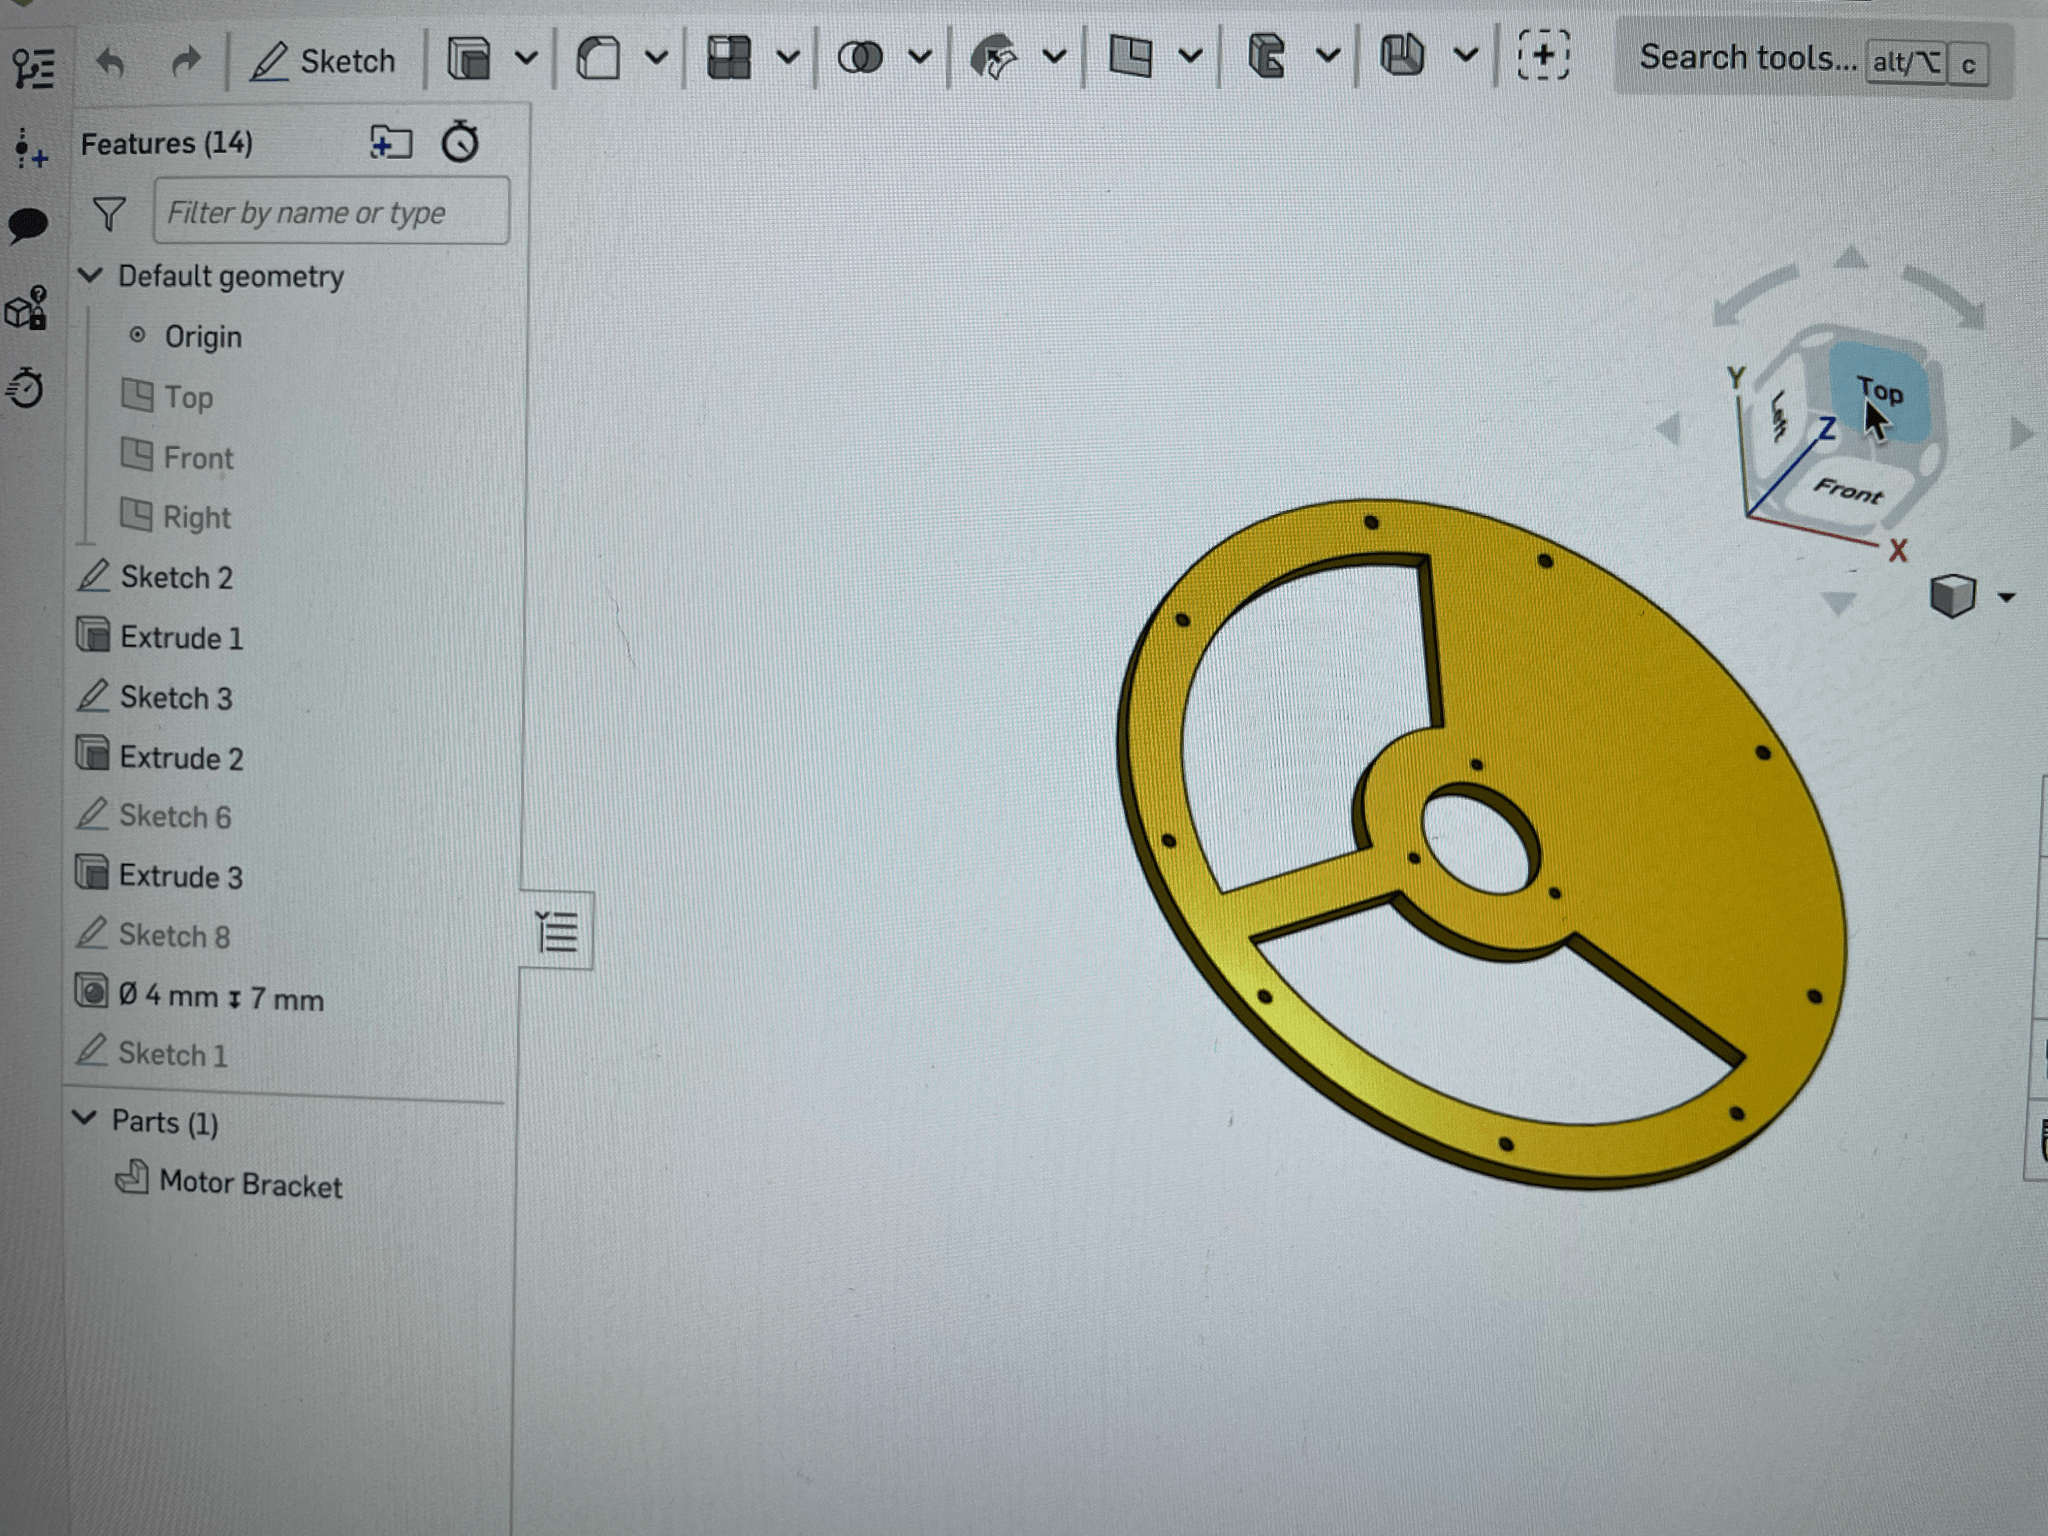Open the pattern tool dropdown arrow

pos(788,57)
